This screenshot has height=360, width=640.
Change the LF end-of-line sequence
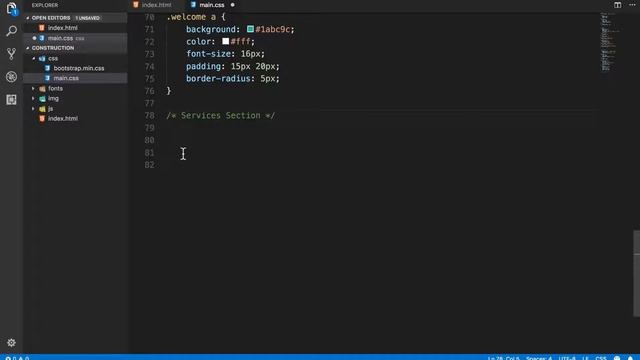click(585, 358)
